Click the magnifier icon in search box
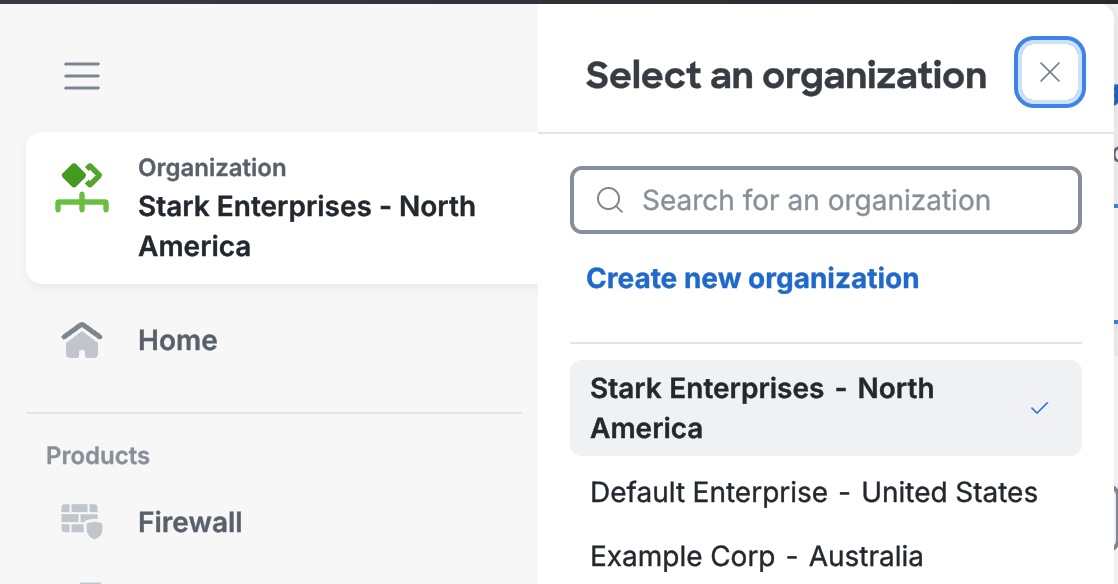The image size is (1118, 584). point(610,201)
